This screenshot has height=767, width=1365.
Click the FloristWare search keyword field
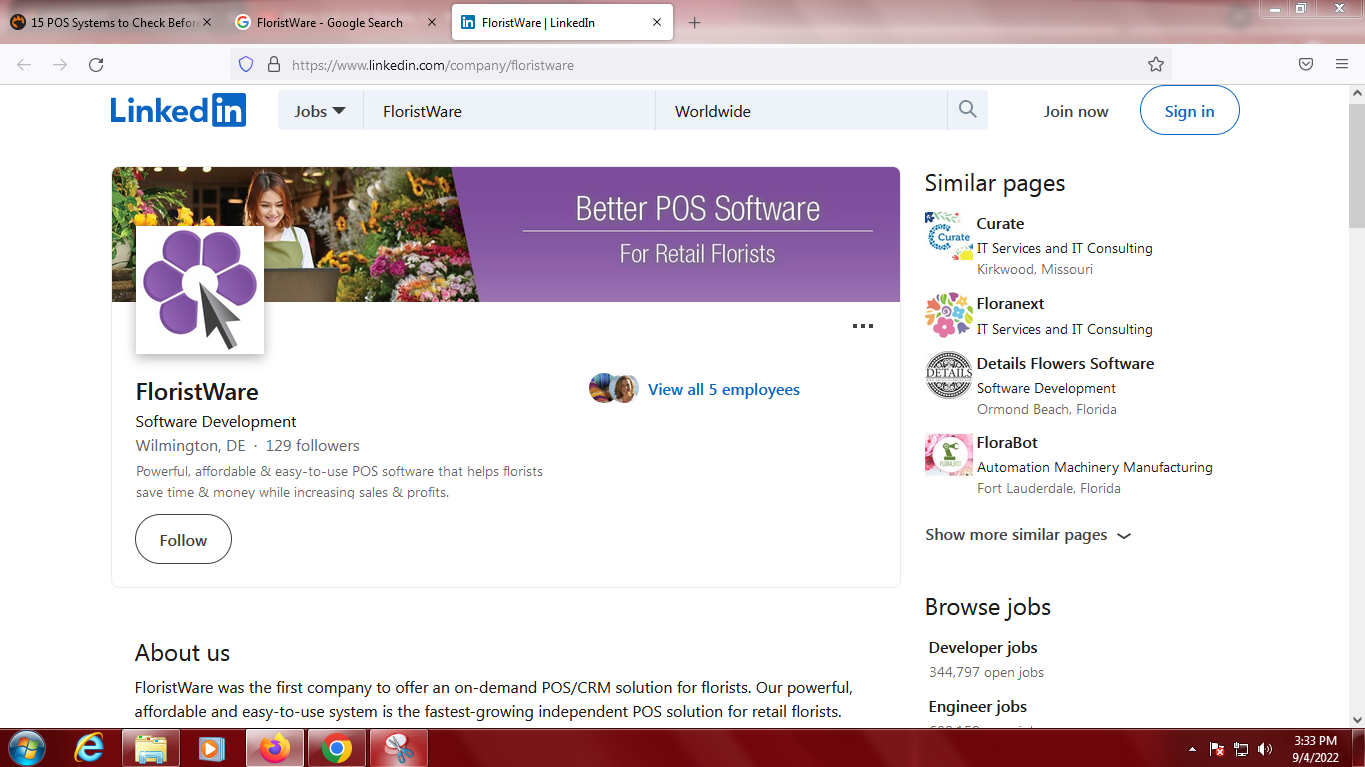[509, 111]
